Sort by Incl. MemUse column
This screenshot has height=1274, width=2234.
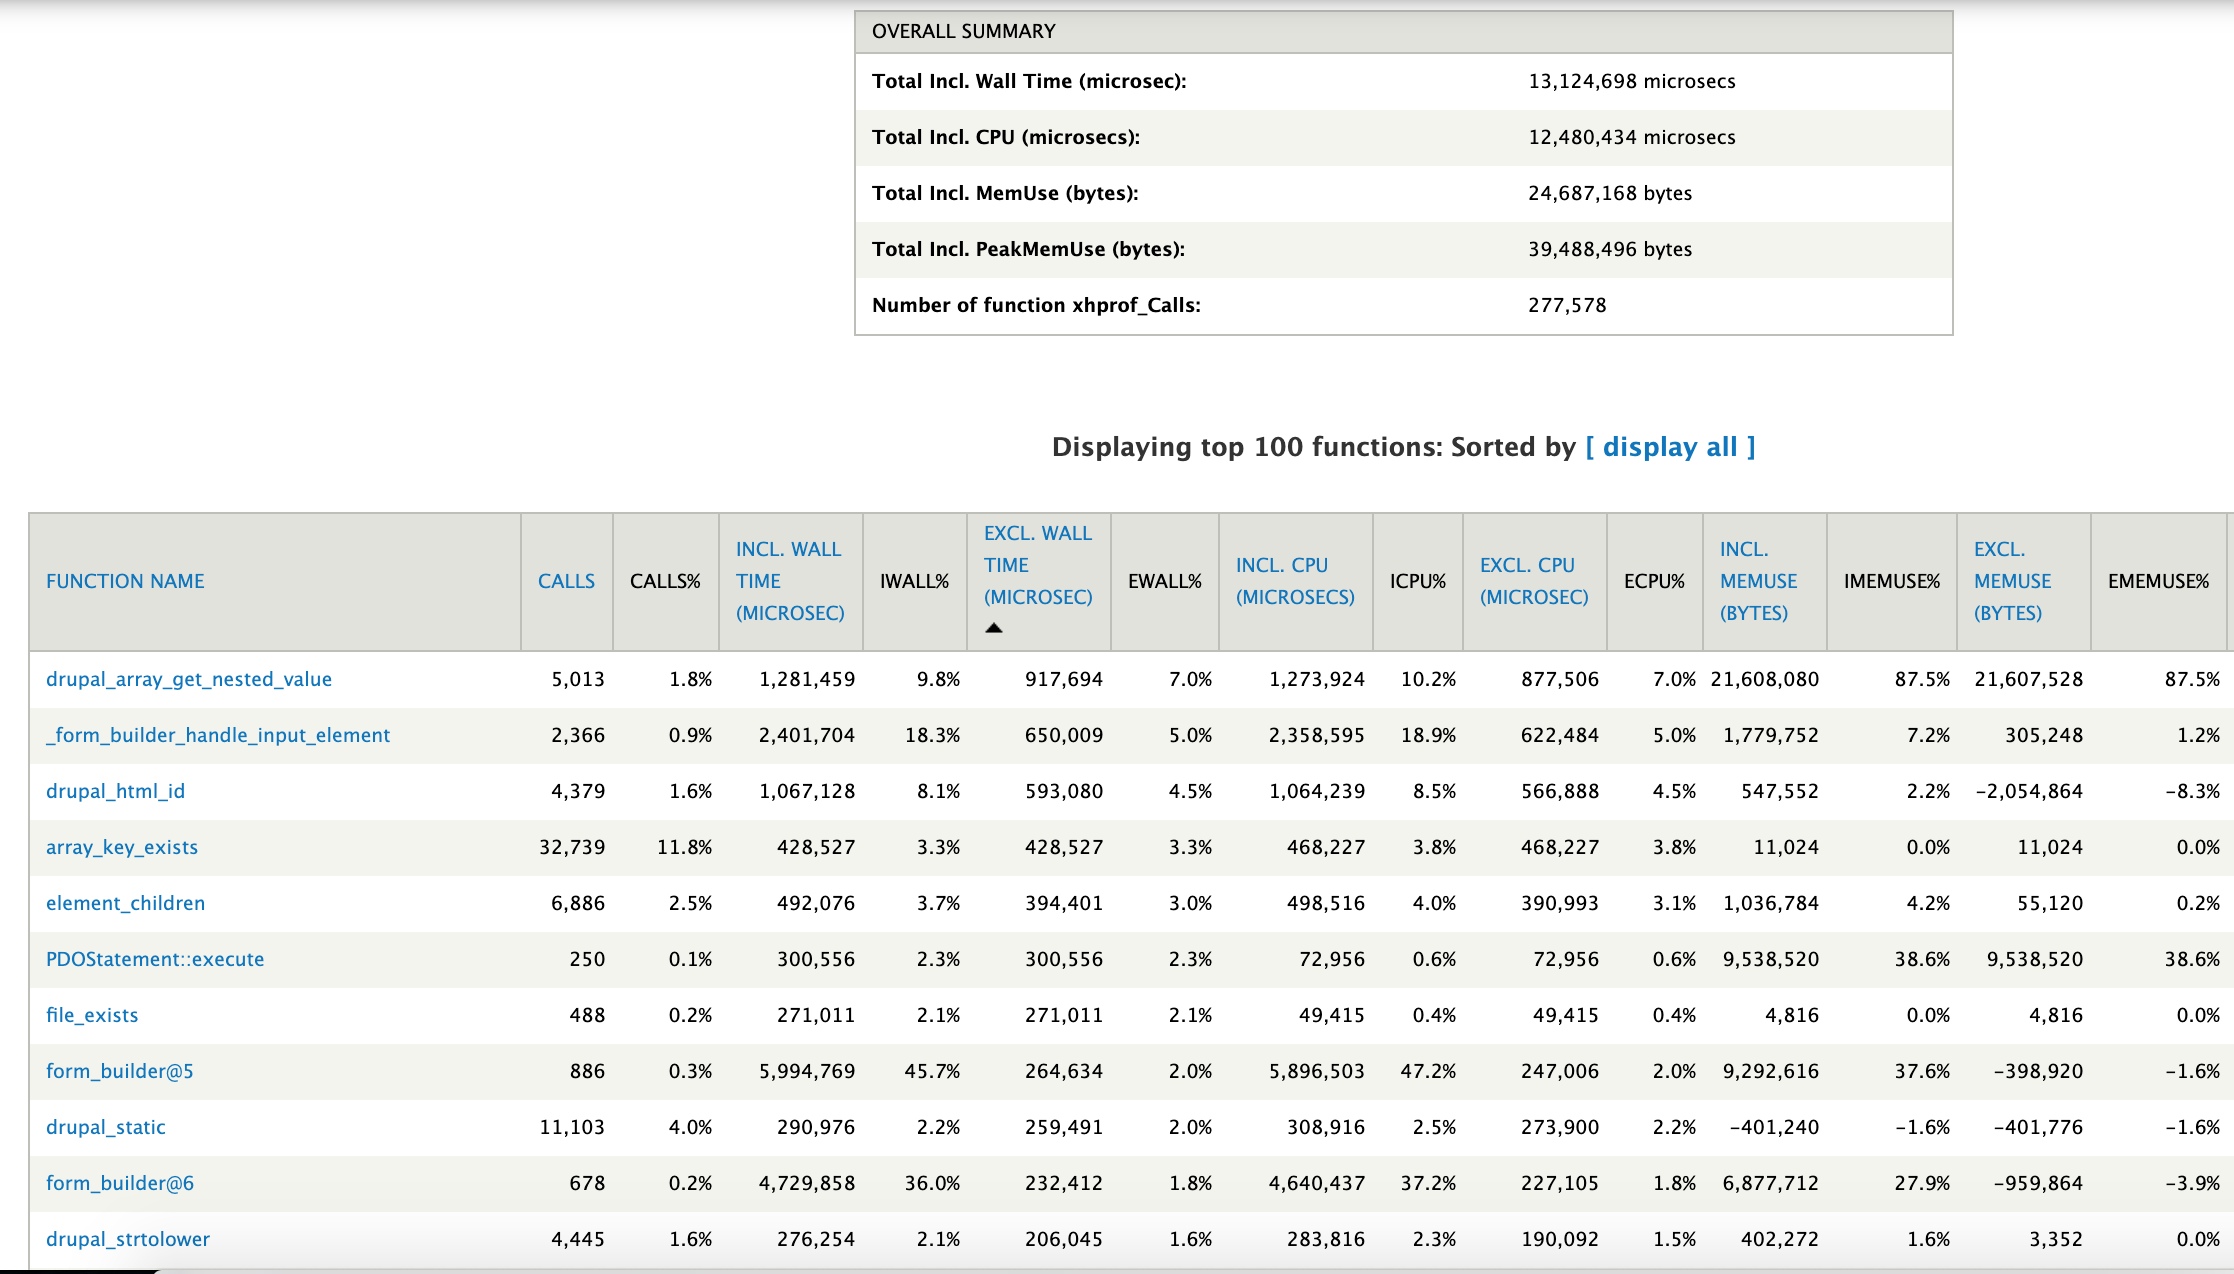coord(1758,581)
